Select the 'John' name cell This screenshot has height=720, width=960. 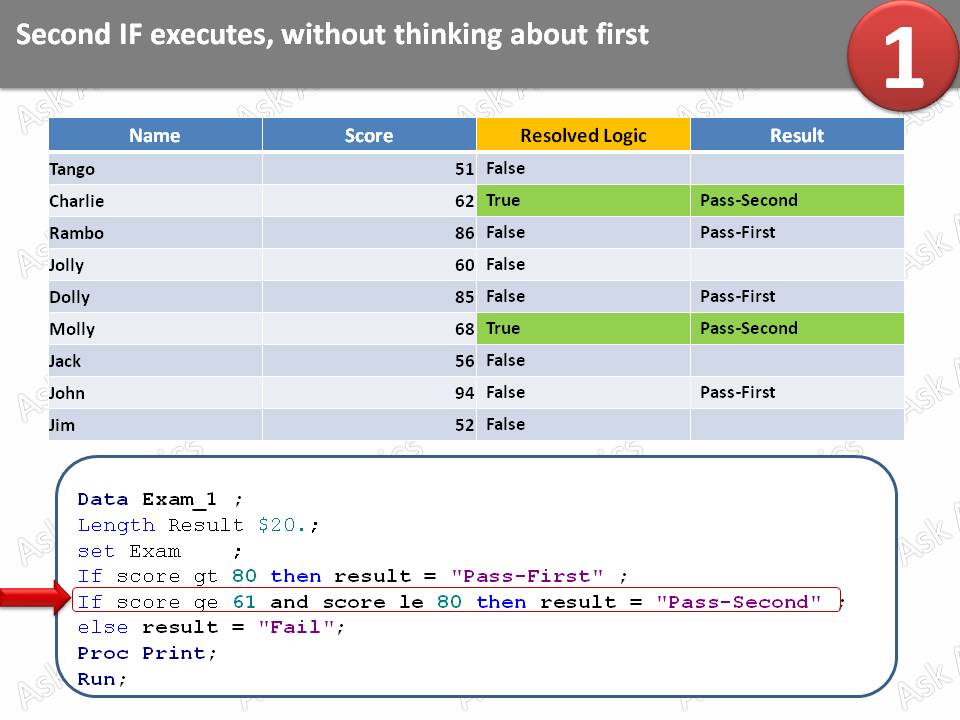coord(155,392)
